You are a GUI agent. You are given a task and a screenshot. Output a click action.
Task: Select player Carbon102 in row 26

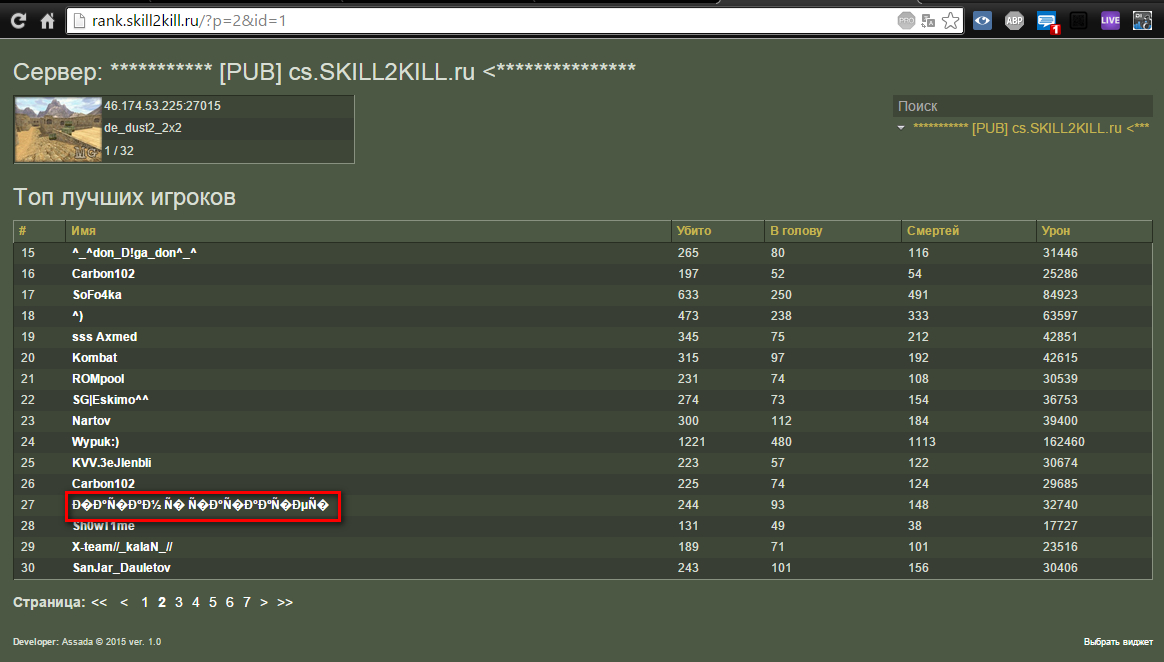(x=103, y=484)
